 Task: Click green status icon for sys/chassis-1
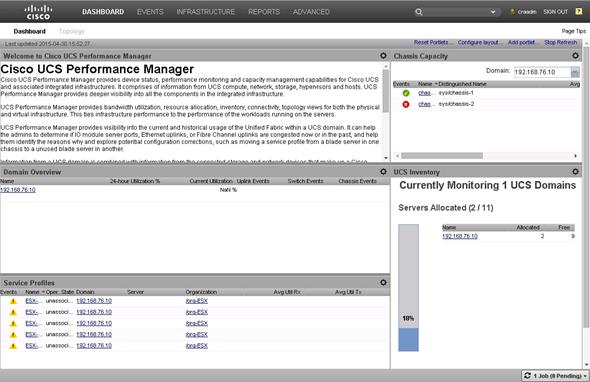point(406,93)
